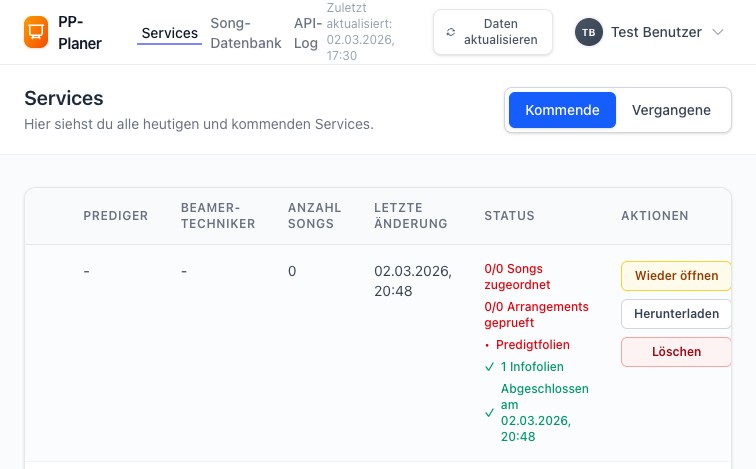The image size is (756, 469).
Task: Click the refresh icon in Daten aktualisieren
Action: [x=451, y=32]
